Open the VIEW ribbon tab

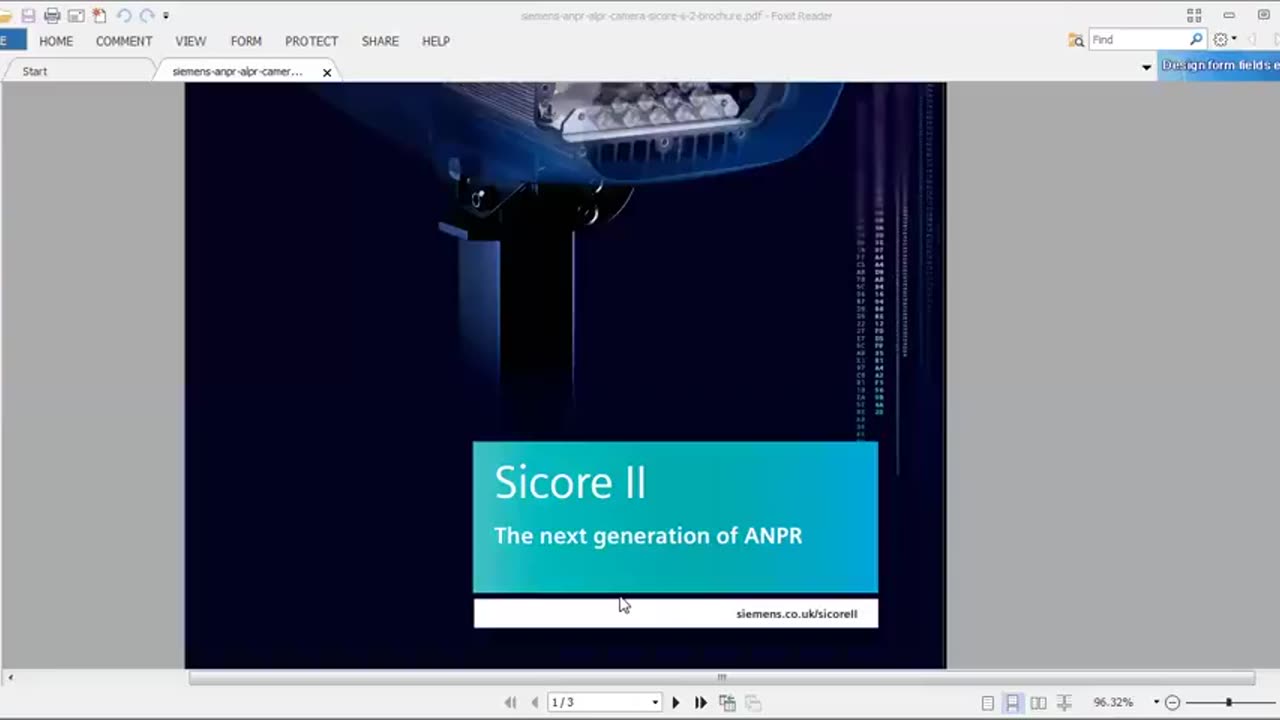point(191,41)
